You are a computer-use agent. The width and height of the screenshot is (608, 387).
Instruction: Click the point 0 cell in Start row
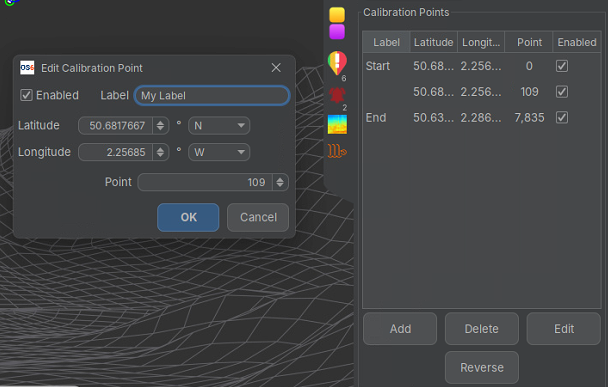[x=529, y=66]
